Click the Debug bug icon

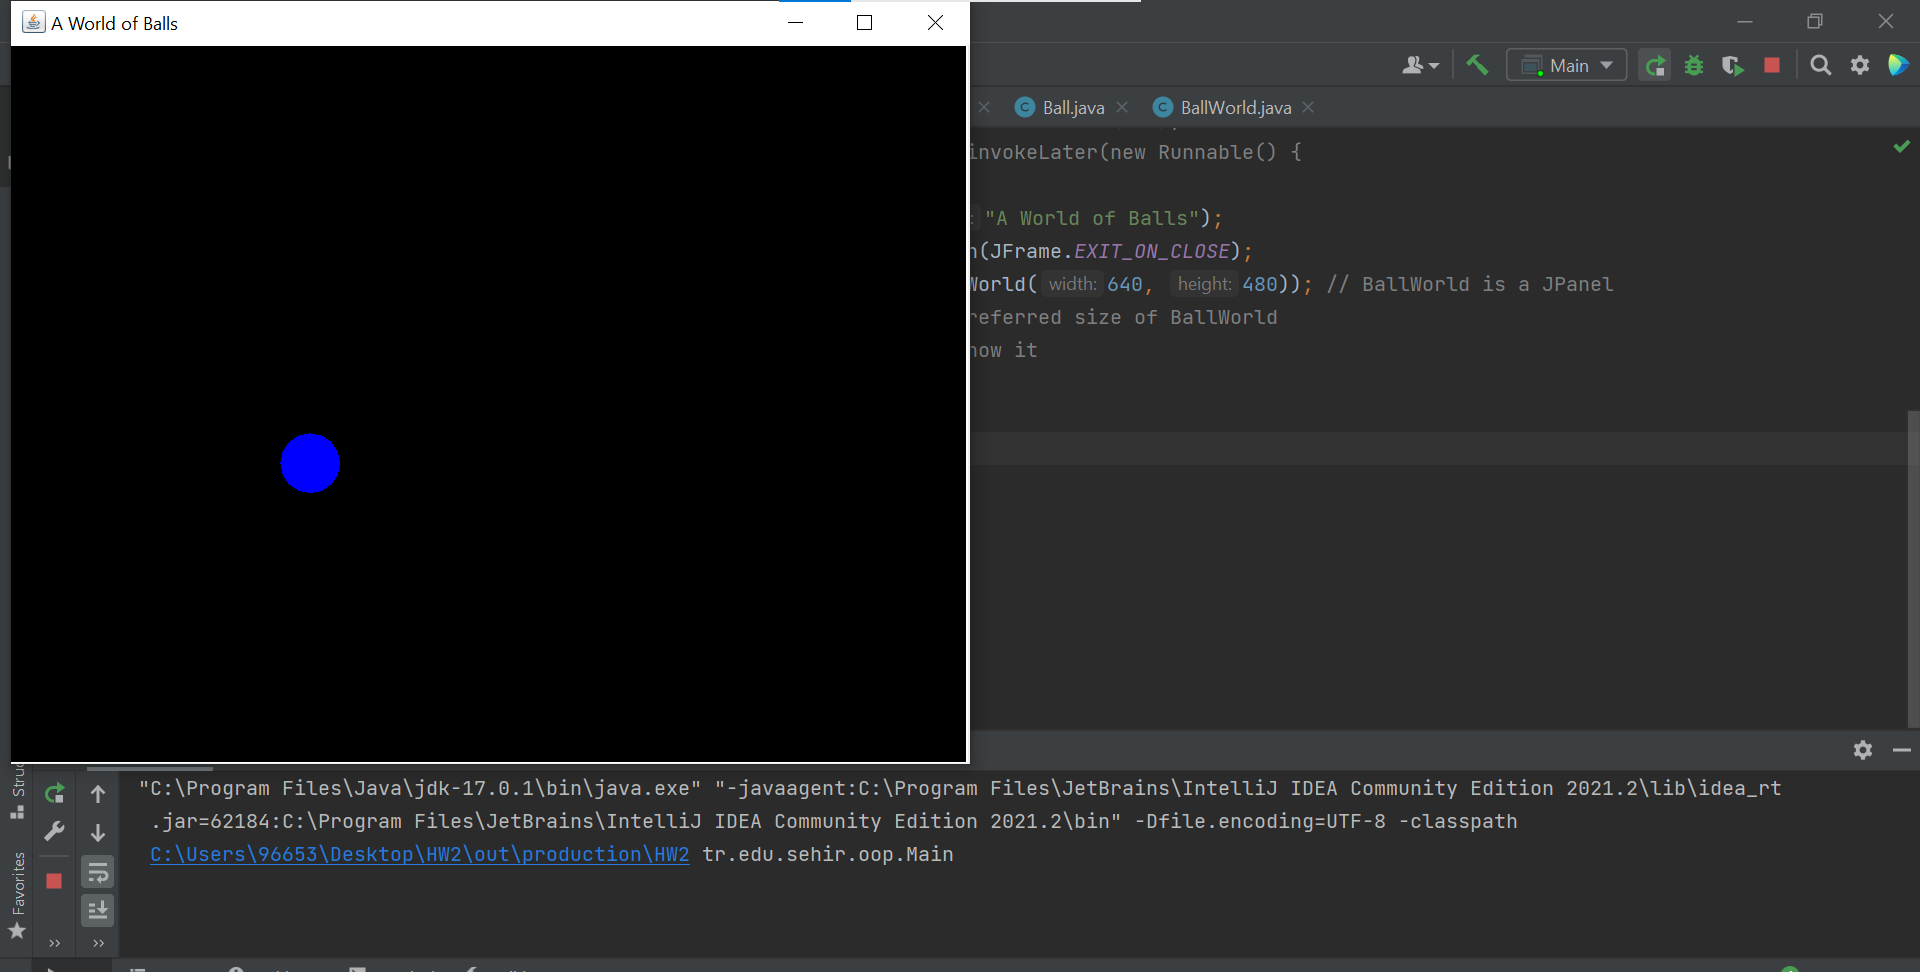click(1694, 65)
